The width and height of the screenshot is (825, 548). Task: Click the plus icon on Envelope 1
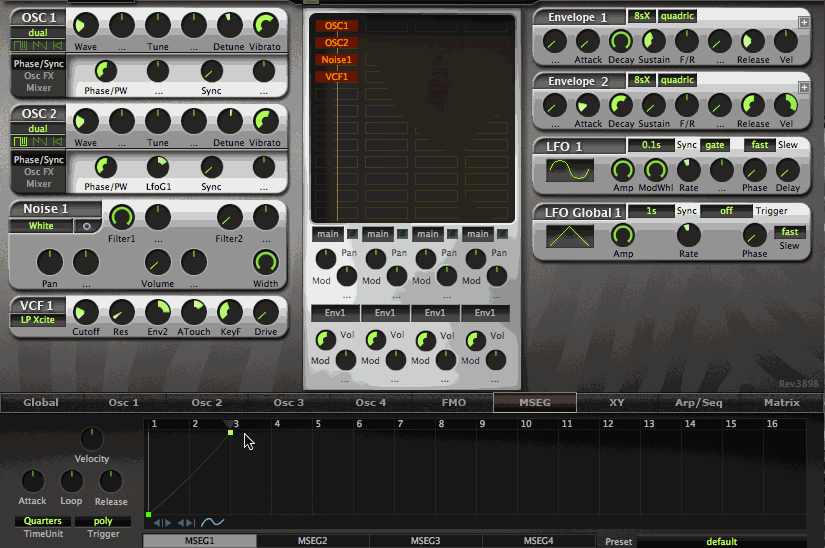pyautogui.click(x=804, y=22)
